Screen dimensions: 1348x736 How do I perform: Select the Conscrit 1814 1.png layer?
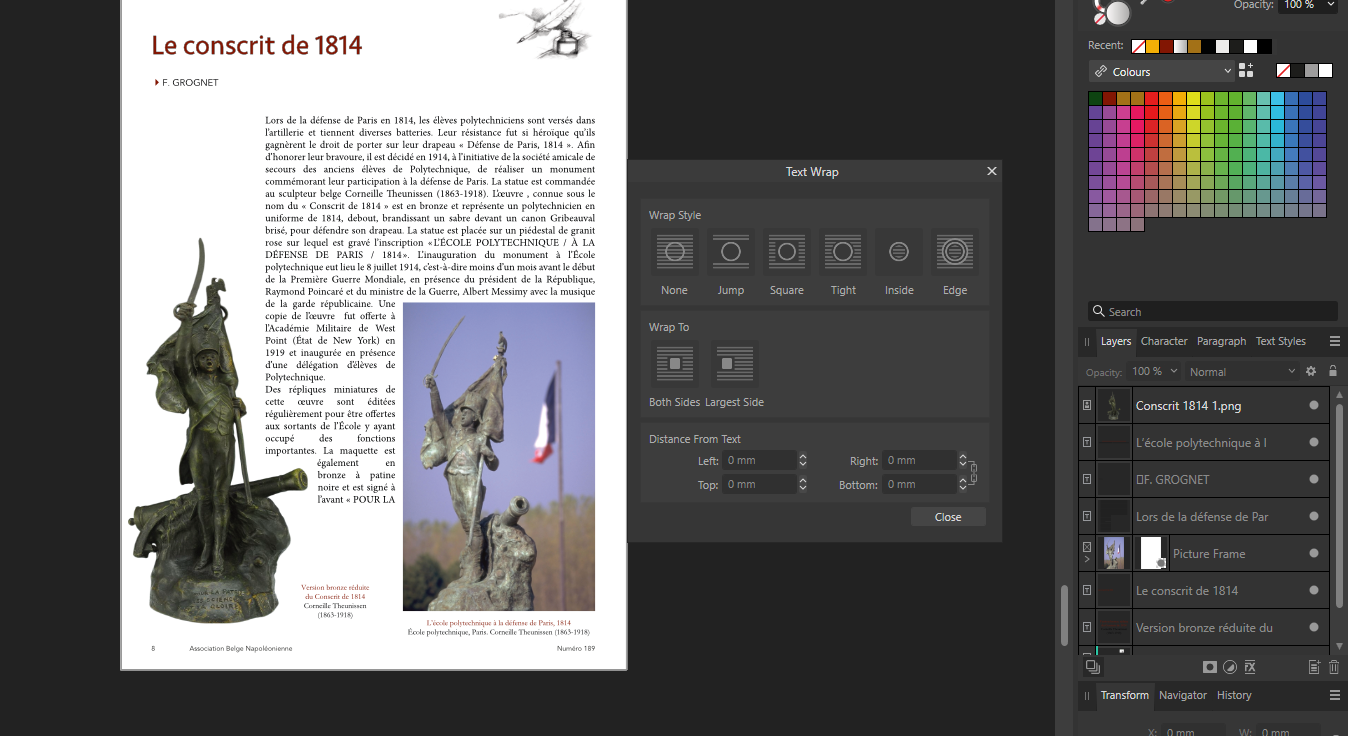(x=1204, y=406)
